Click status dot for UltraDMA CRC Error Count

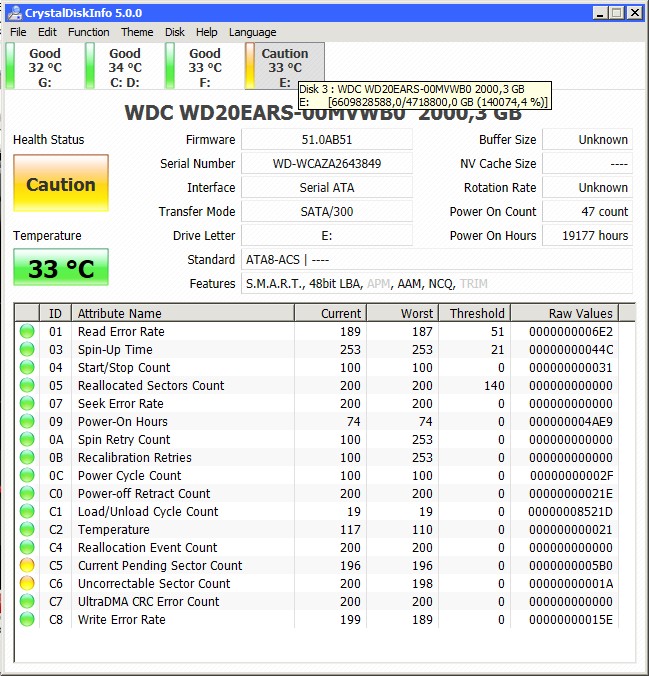coord(27,601)
